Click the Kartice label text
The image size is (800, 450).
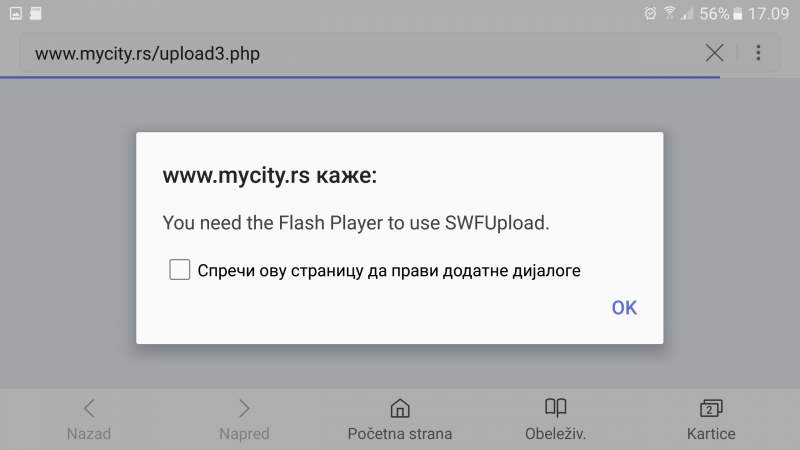[711, 434]
